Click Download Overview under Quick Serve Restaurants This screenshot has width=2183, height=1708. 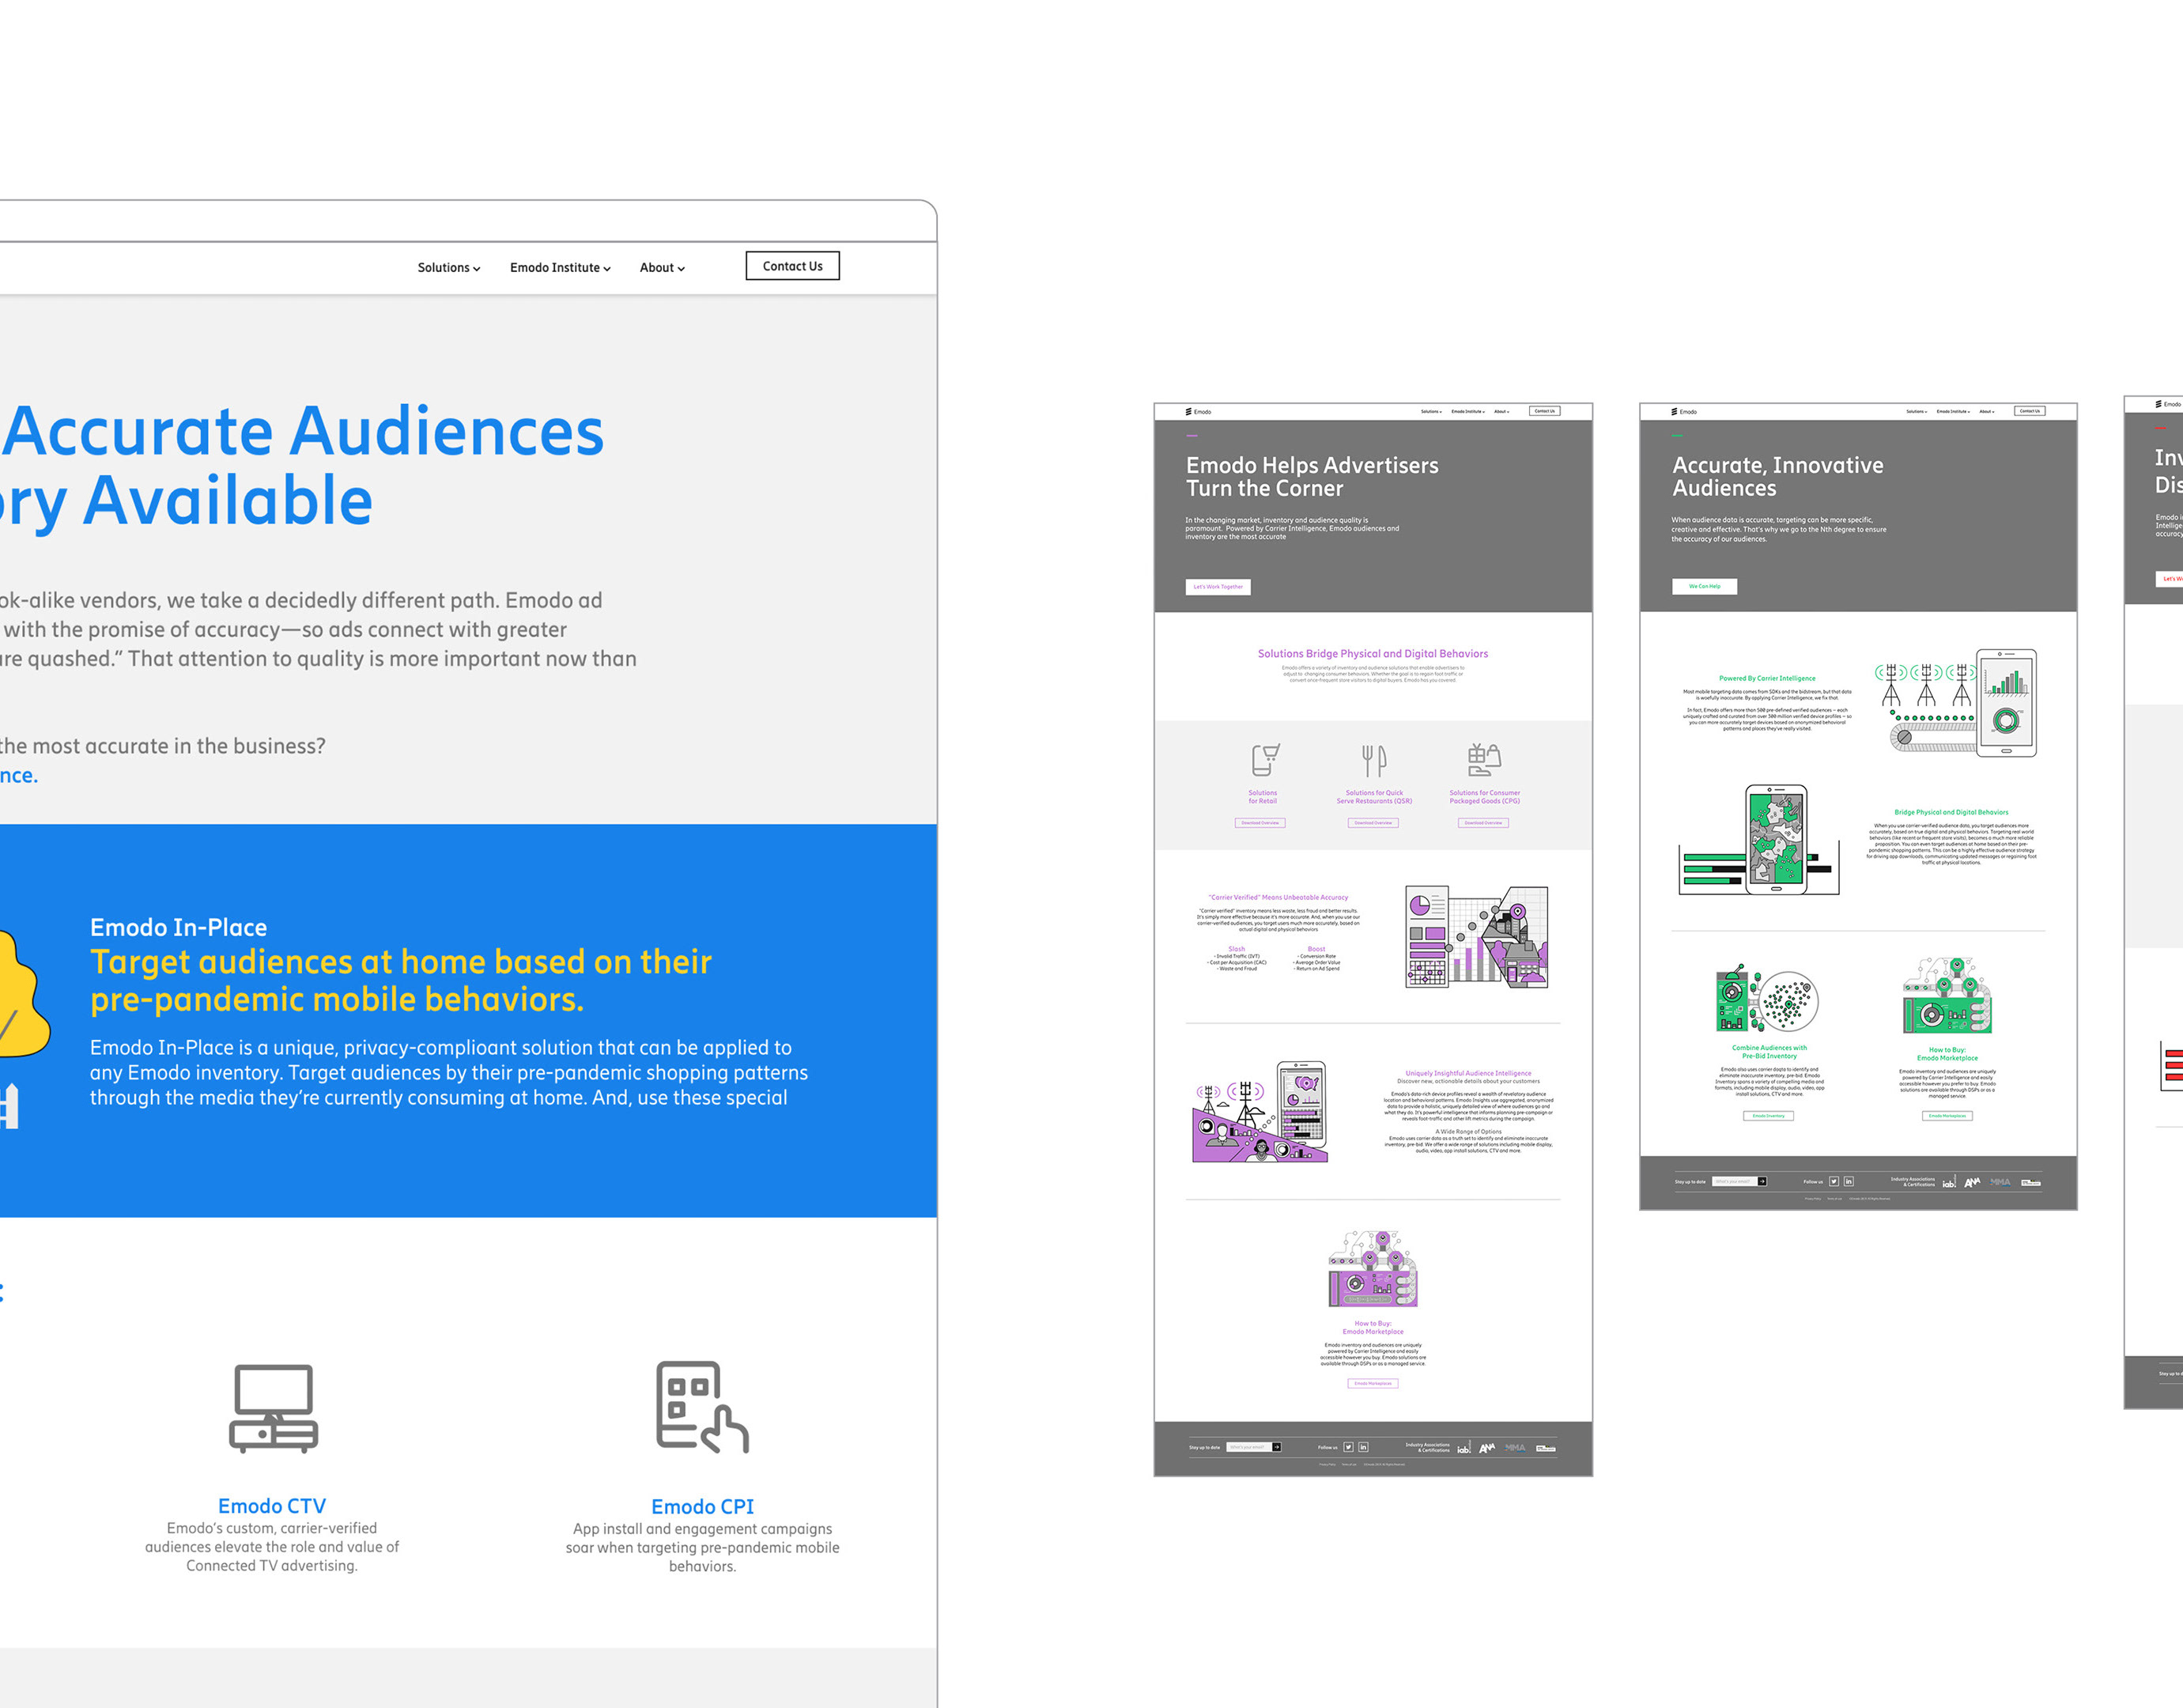(x=1373, y=823)
